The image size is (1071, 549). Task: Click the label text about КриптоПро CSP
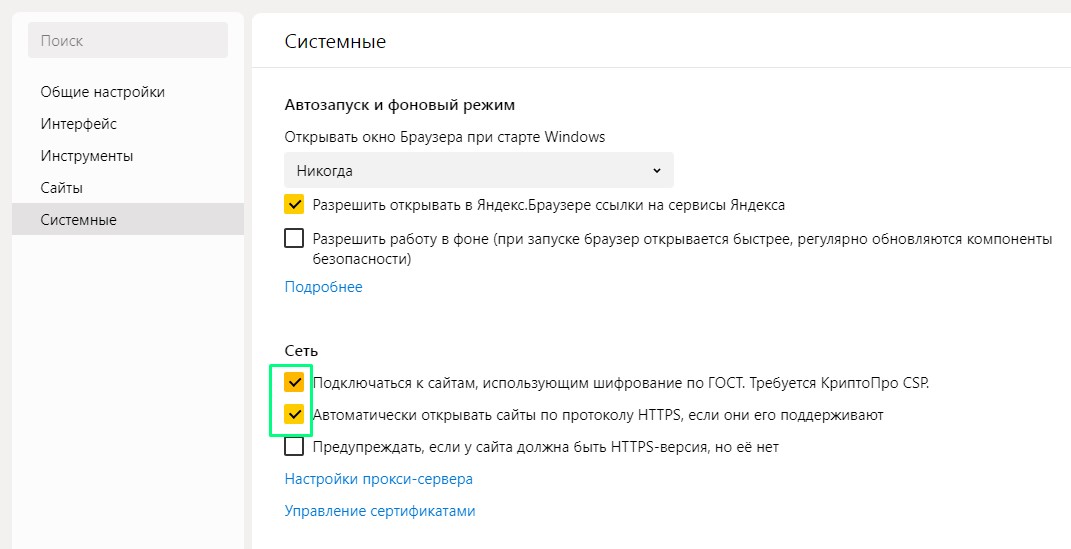[621, 383]
